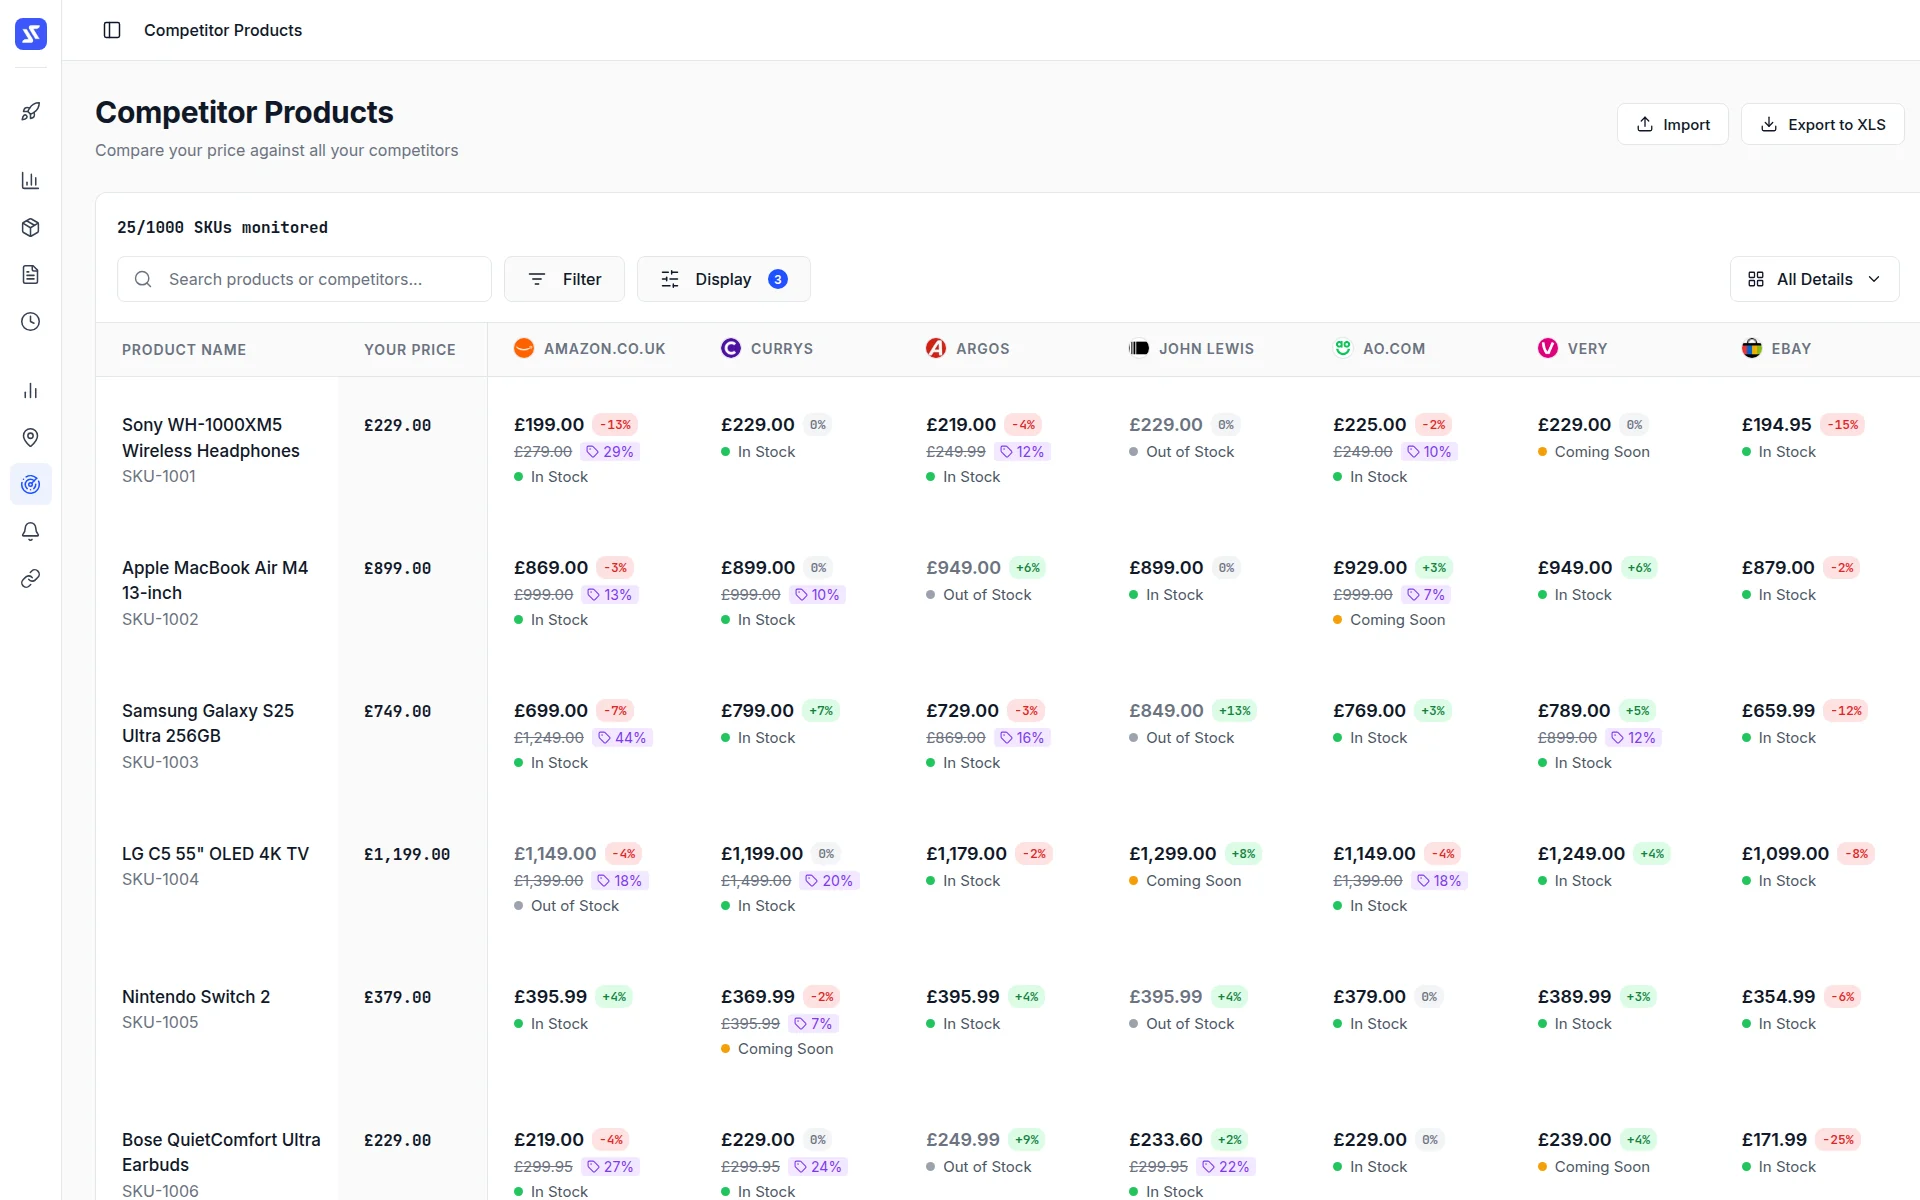The width and height of the screenshot is (1920, 1200).
Task: Click the app logo in the sidebar
Action: coord(31,34)
